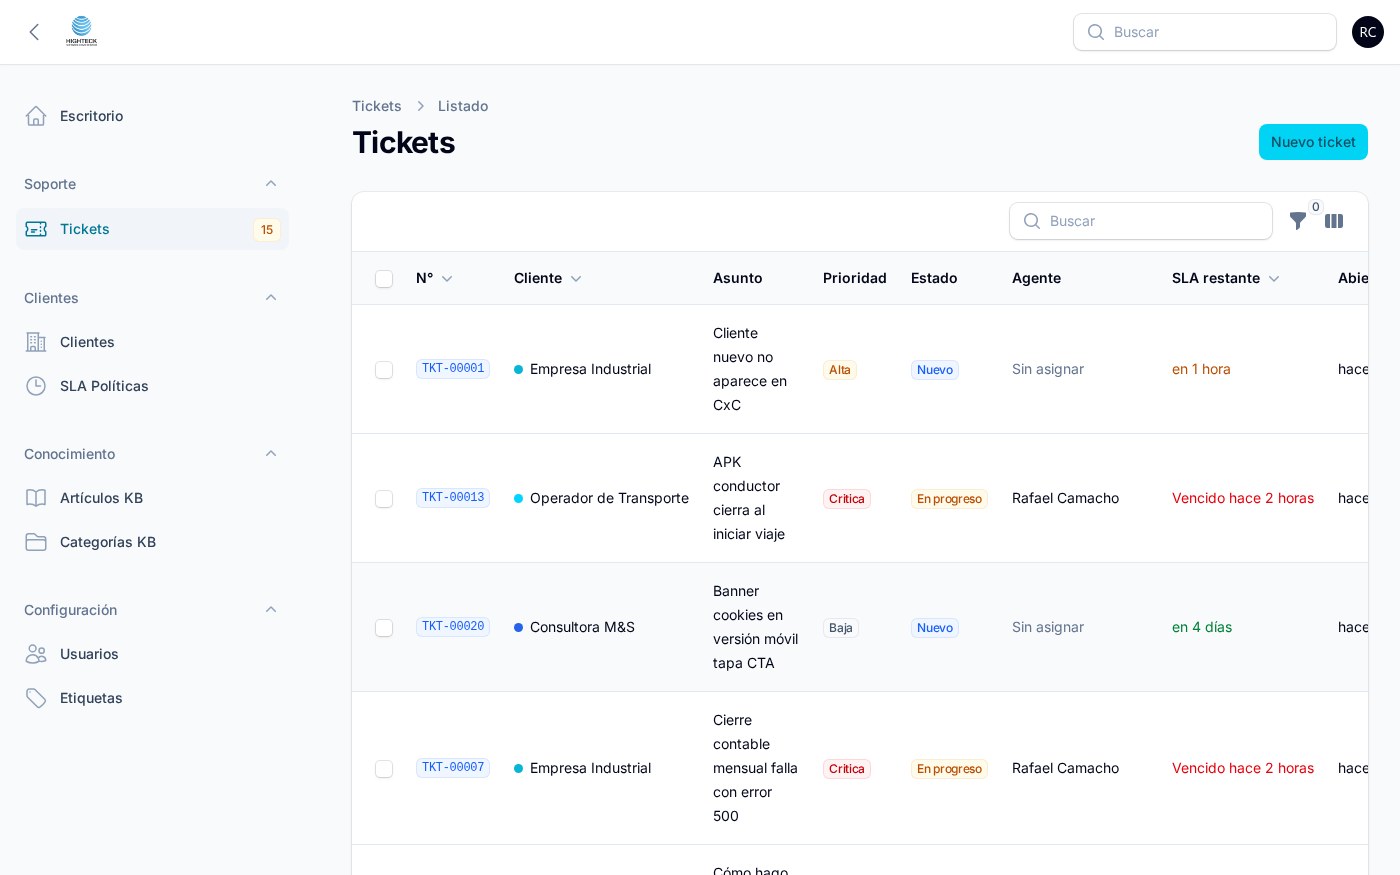Image resolution: width=1400 pixels, height=875 pixels.
Task: Click the Prioridad column header
Action: [855, 278]
